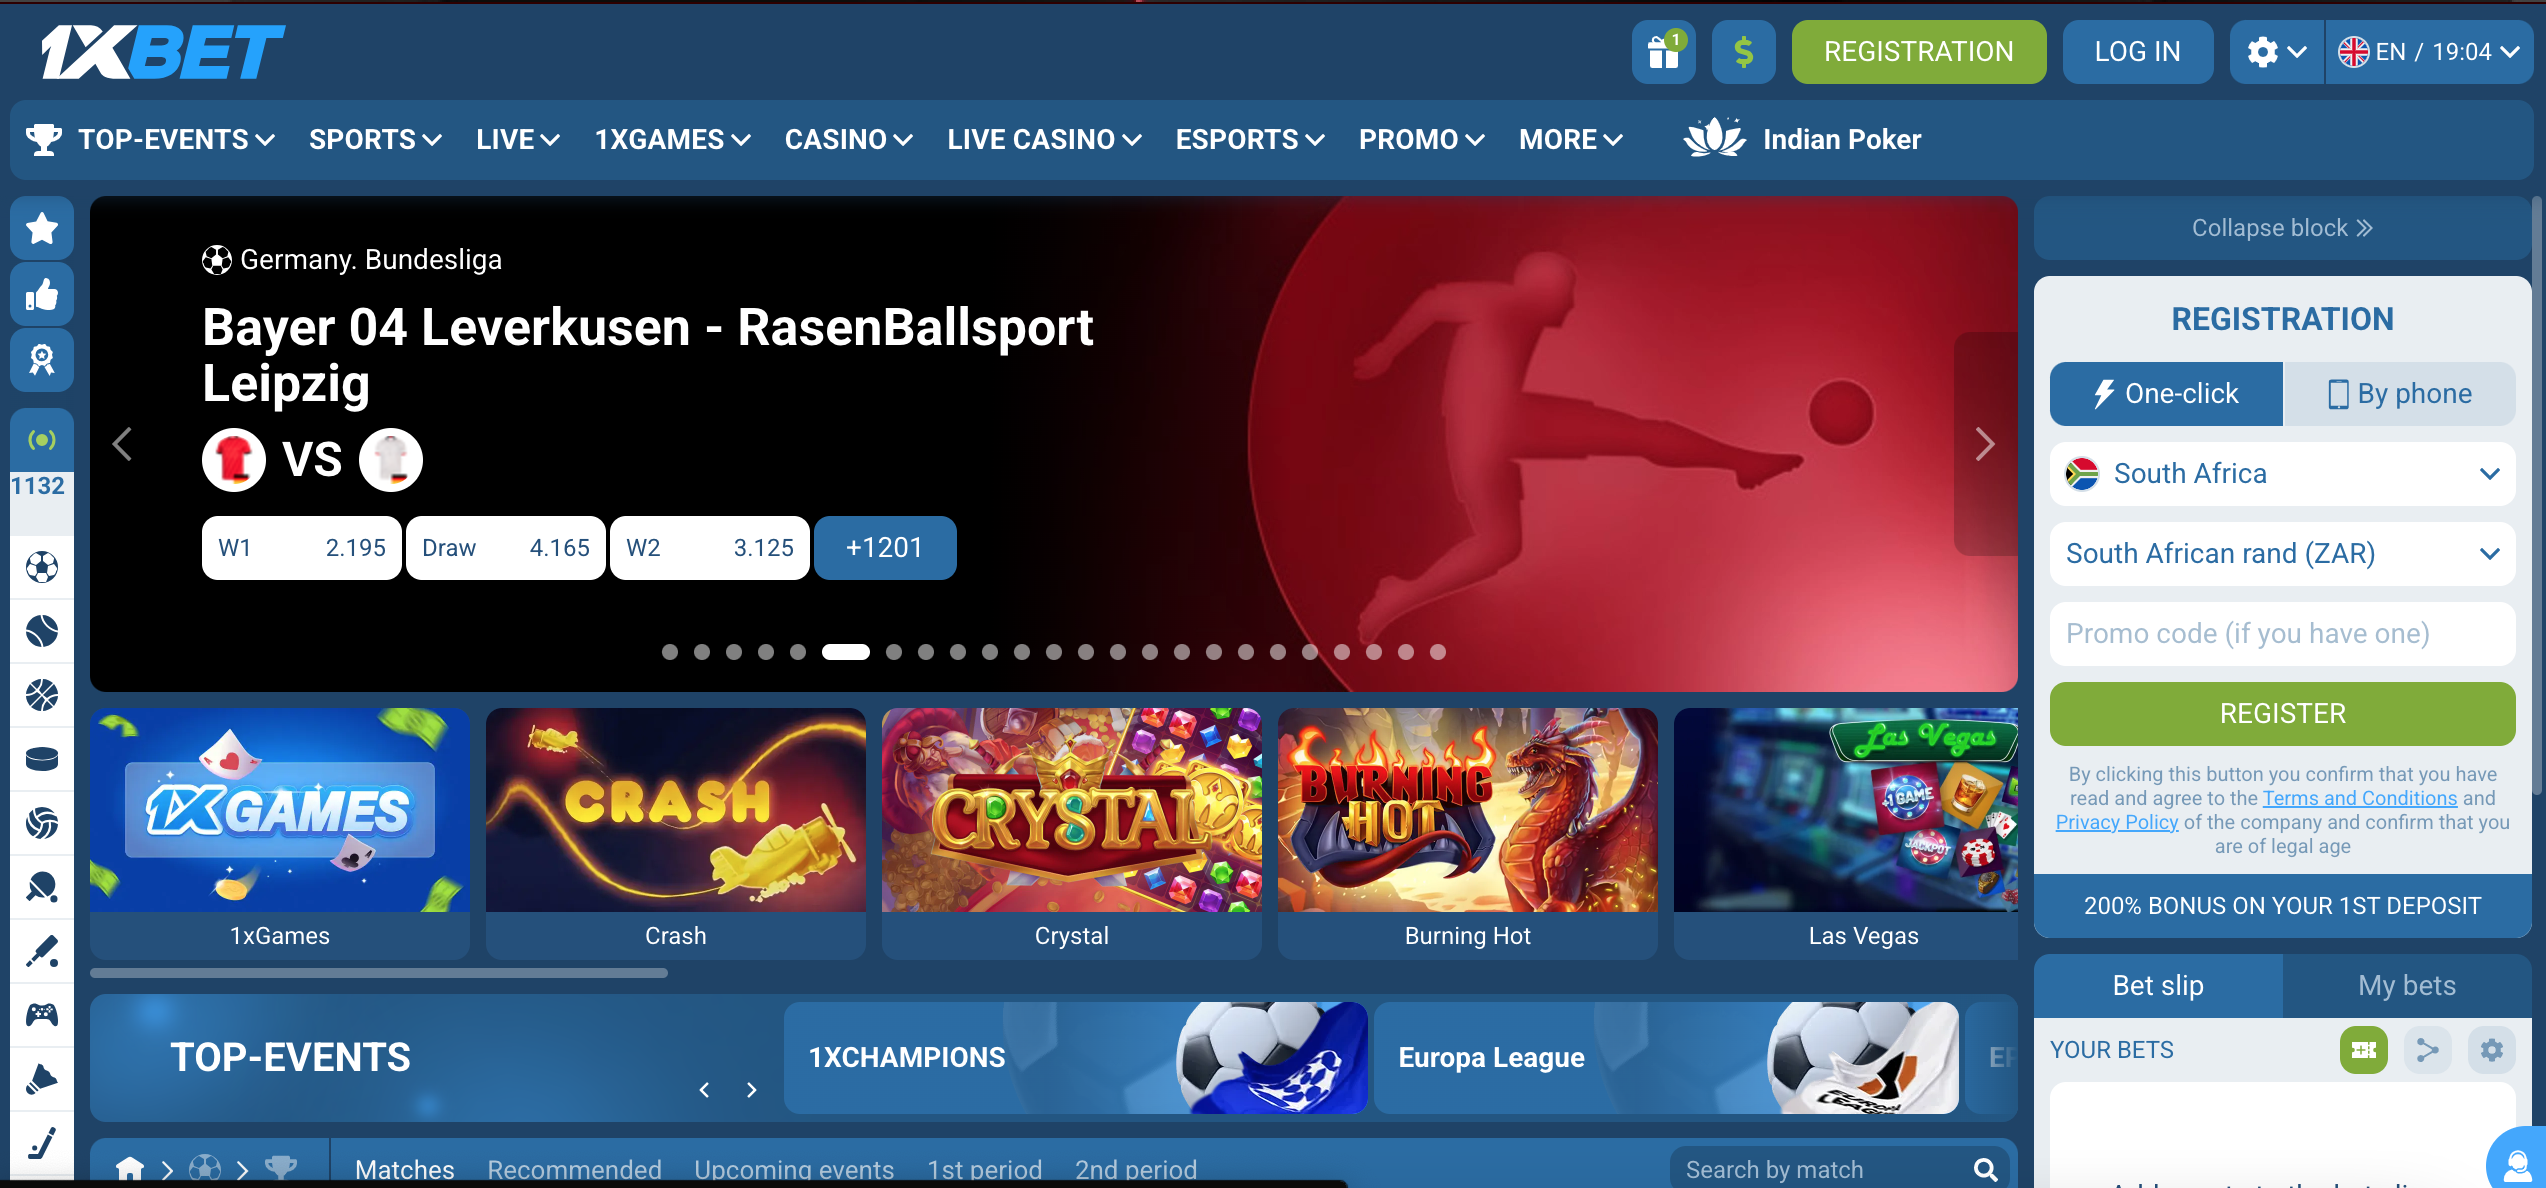Viewport: 2546px width, 1188px height.
Task: Open the gift bonus icon
Action: (1663, 52)
